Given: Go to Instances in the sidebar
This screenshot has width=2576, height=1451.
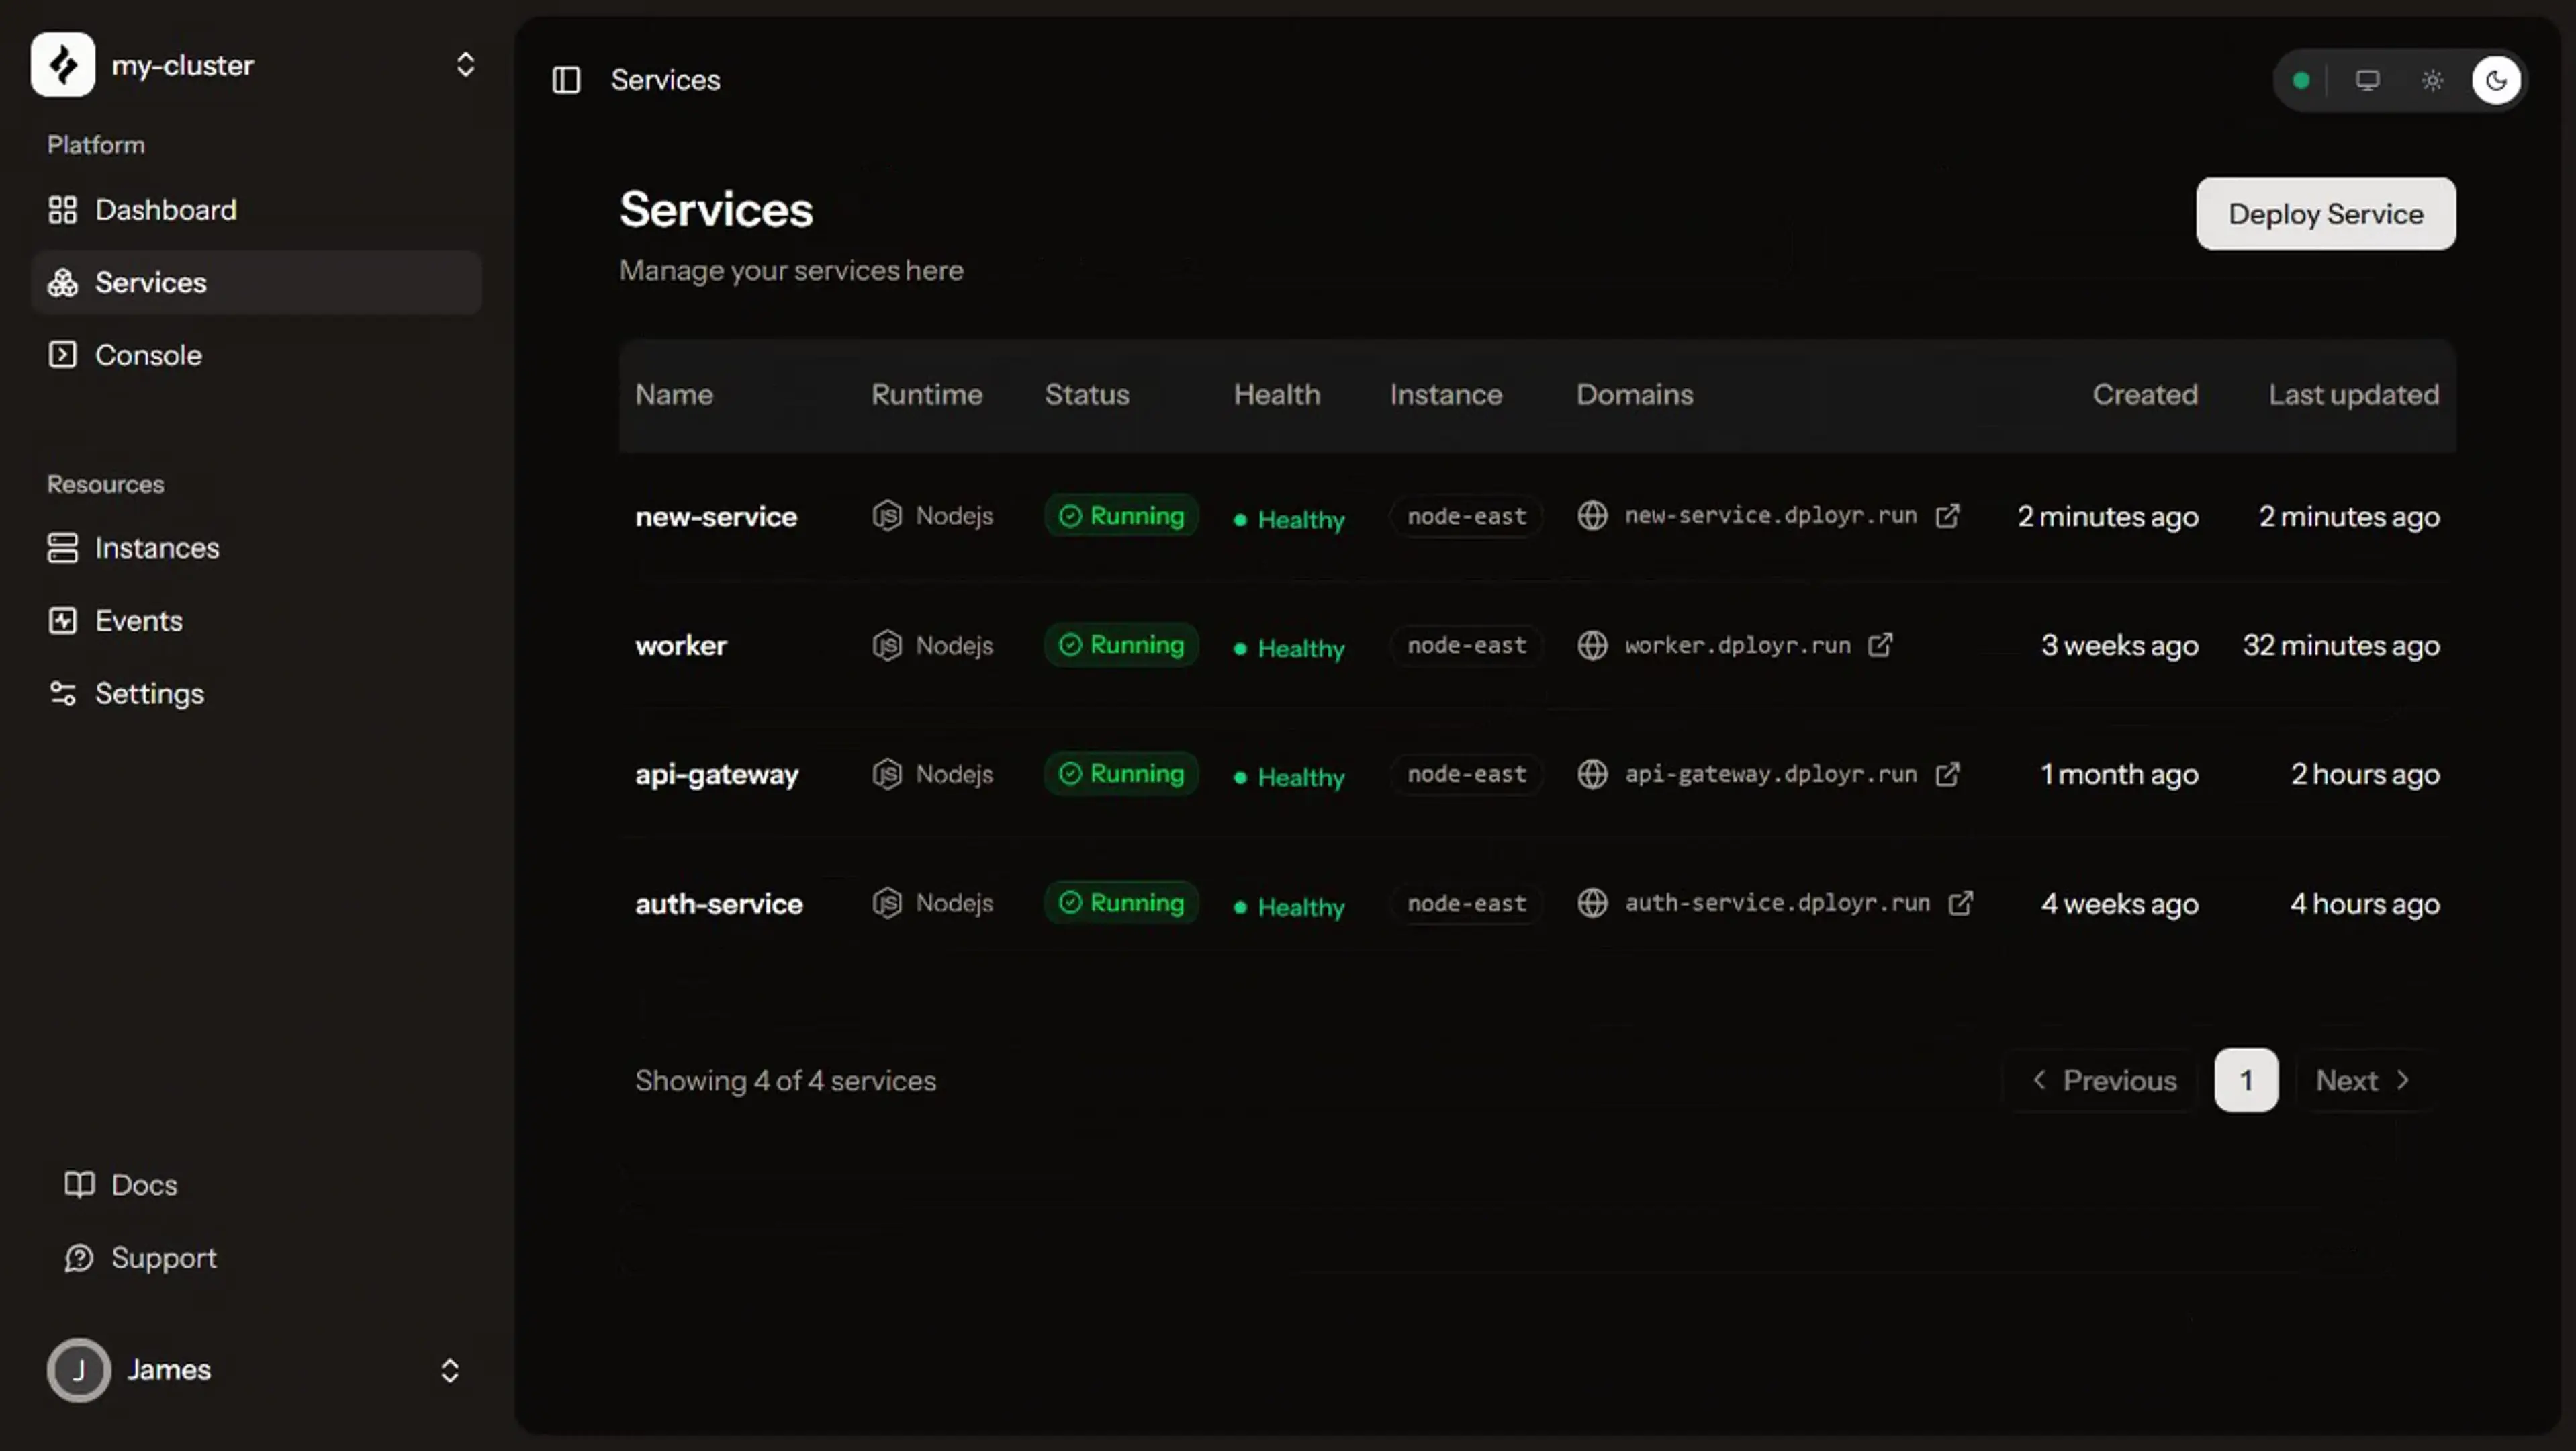Looking at the screenshot, I should click(x=256, y=548).
